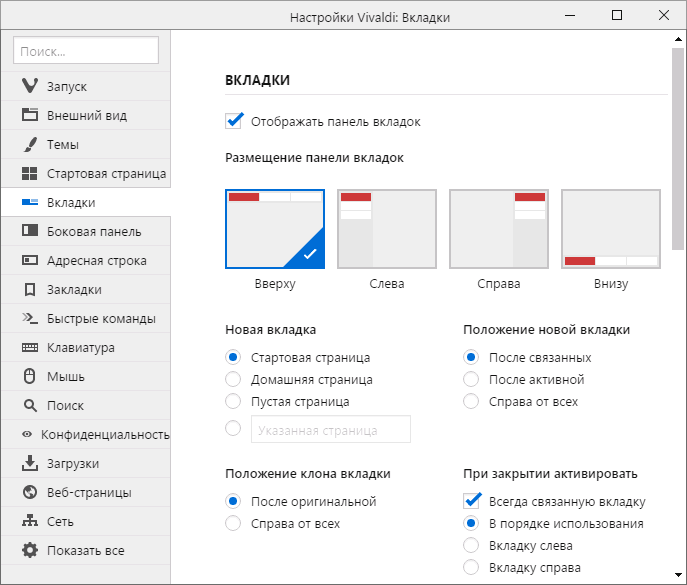
Task: Click the settings search field
Action: (x=86, y=50)
